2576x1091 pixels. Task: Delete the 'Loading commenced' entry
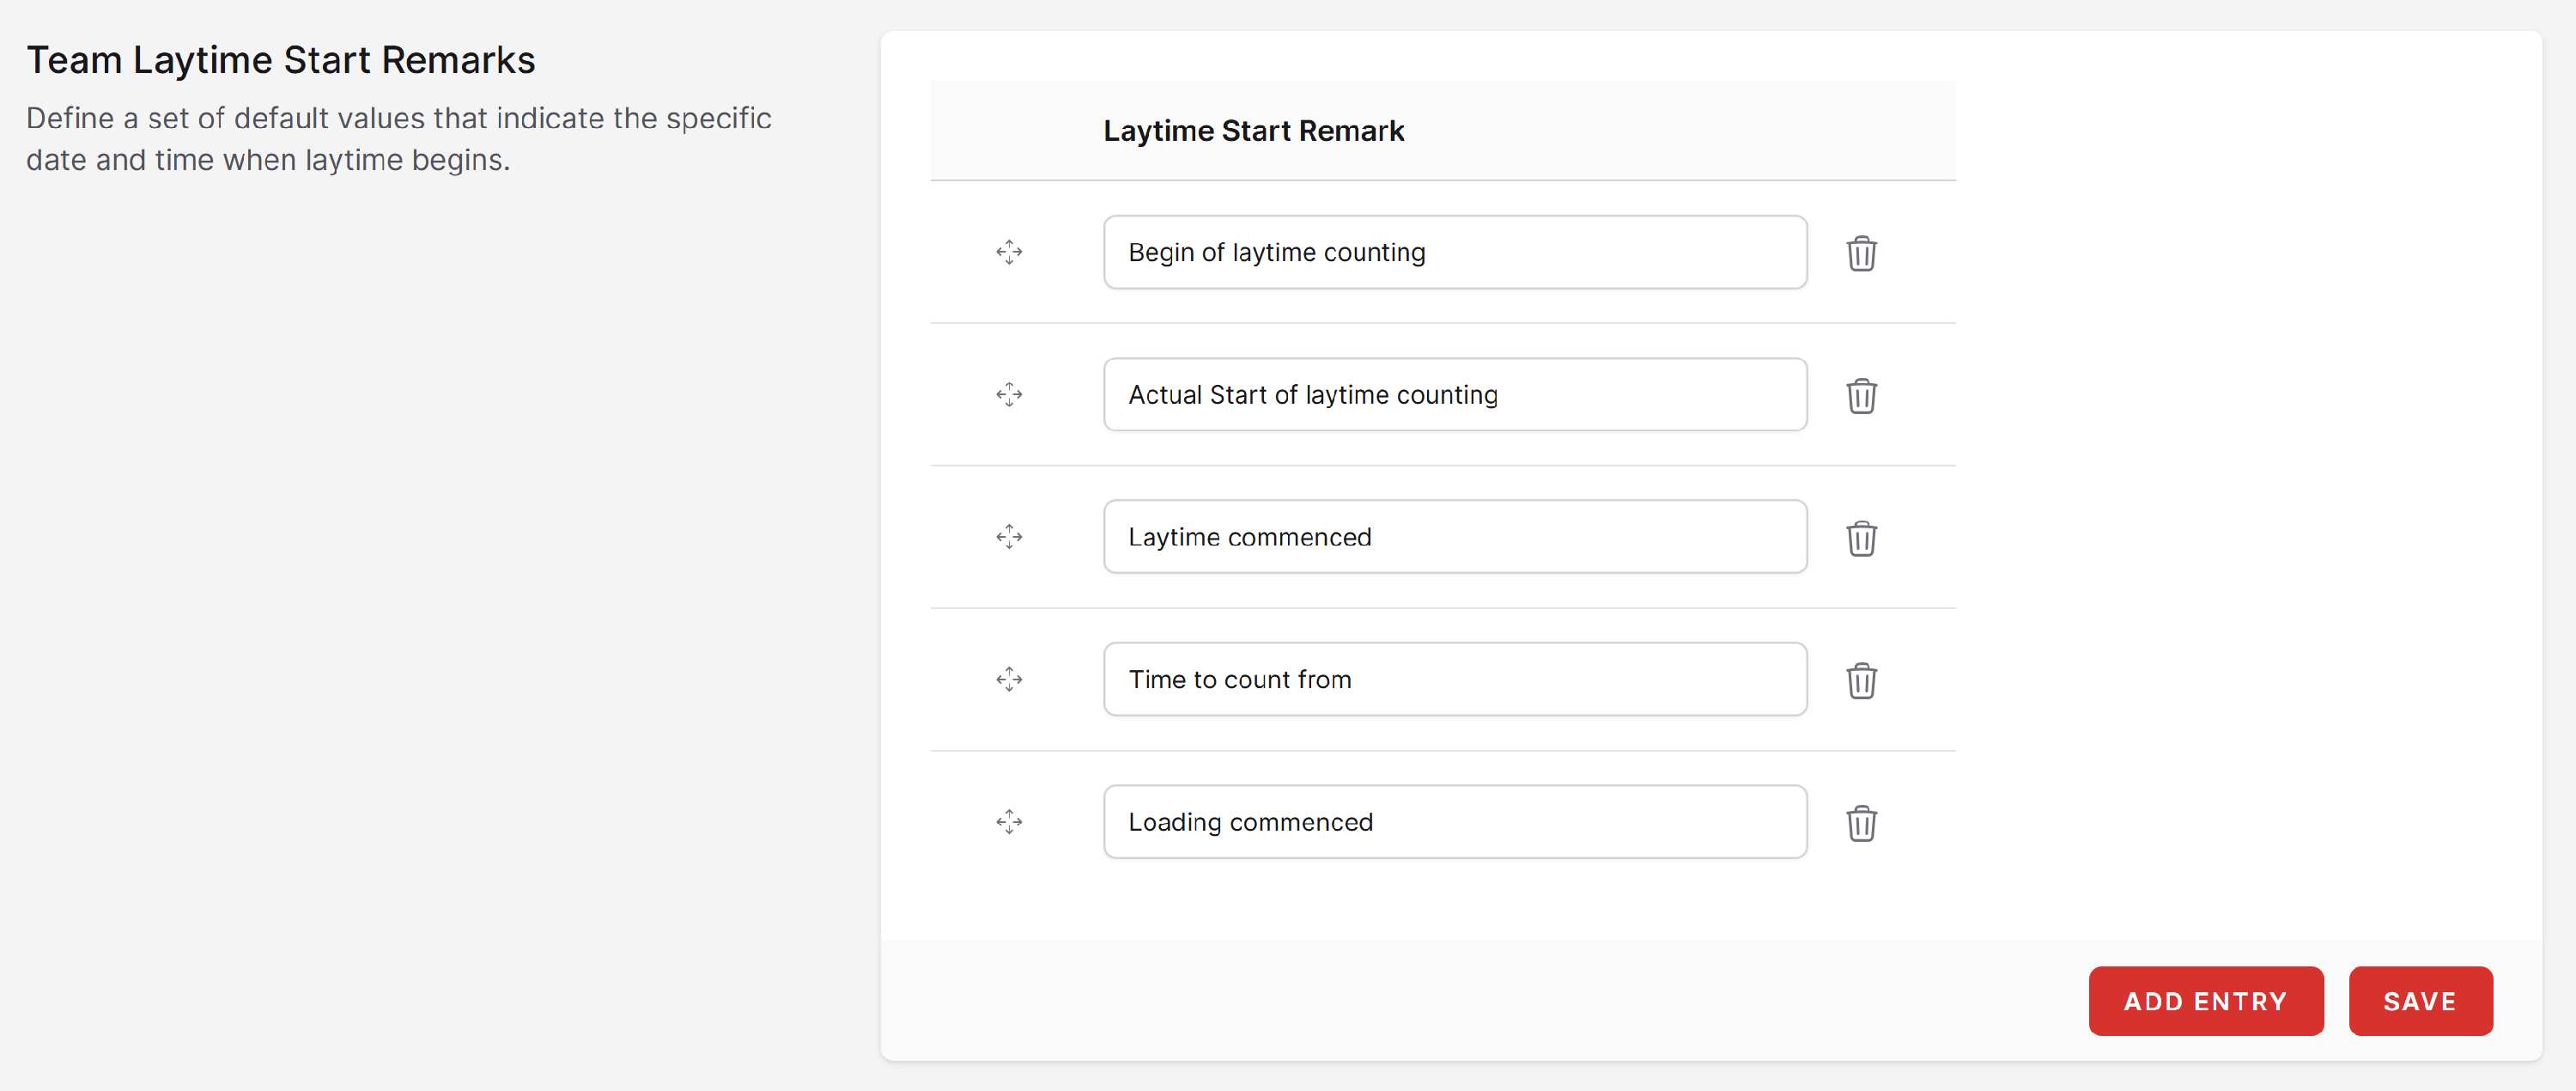click(x=1860, y=823)
